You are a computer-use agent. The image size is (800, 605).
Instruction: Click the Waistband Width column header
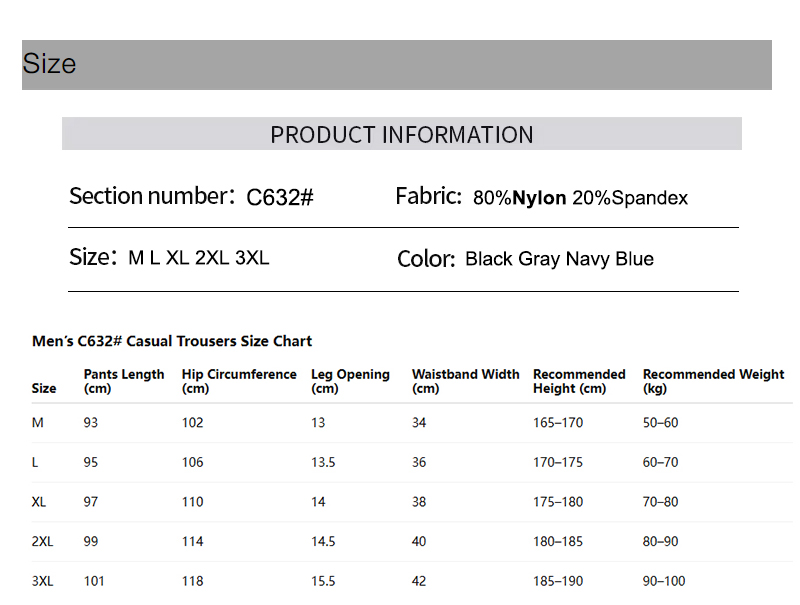(x=465, y=381)
